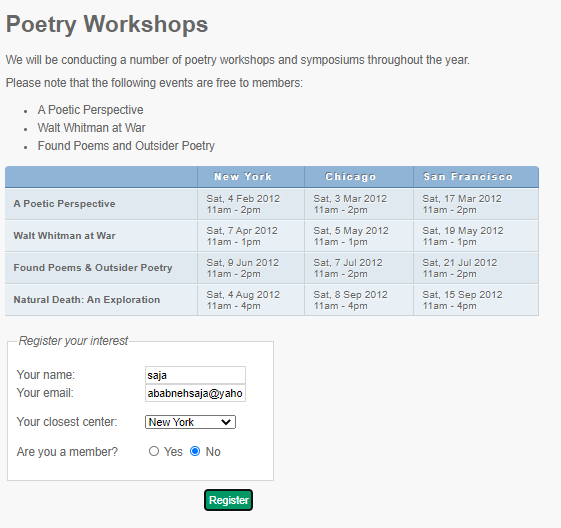Screen dimensions: 561x528
Task: Click the Sat, 4 Feb 2012 cell
Action: pyautogui.click(x=251, y=204)
